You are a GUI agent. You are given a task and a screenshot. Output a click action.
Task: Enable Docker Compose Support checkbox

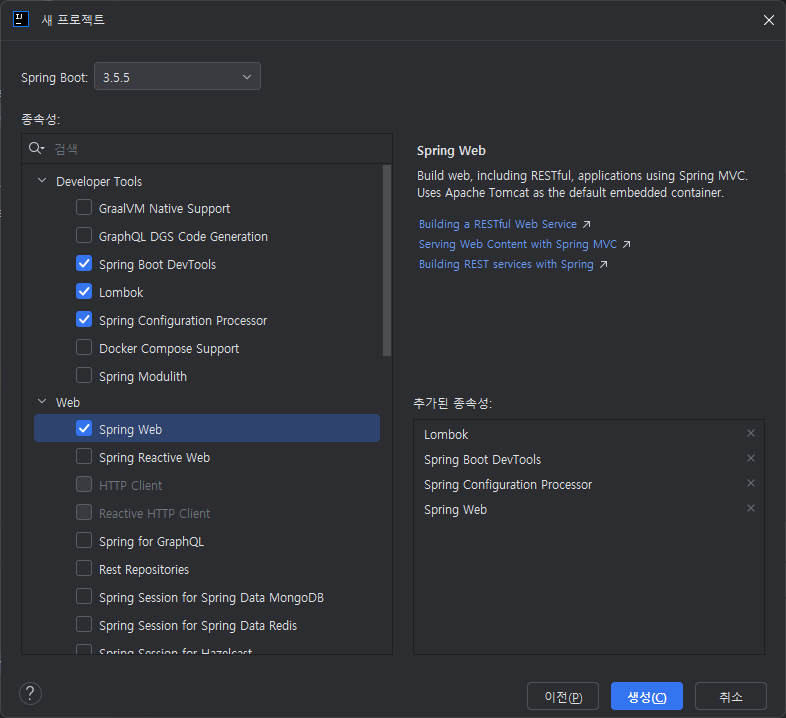[x=84, y=347]
